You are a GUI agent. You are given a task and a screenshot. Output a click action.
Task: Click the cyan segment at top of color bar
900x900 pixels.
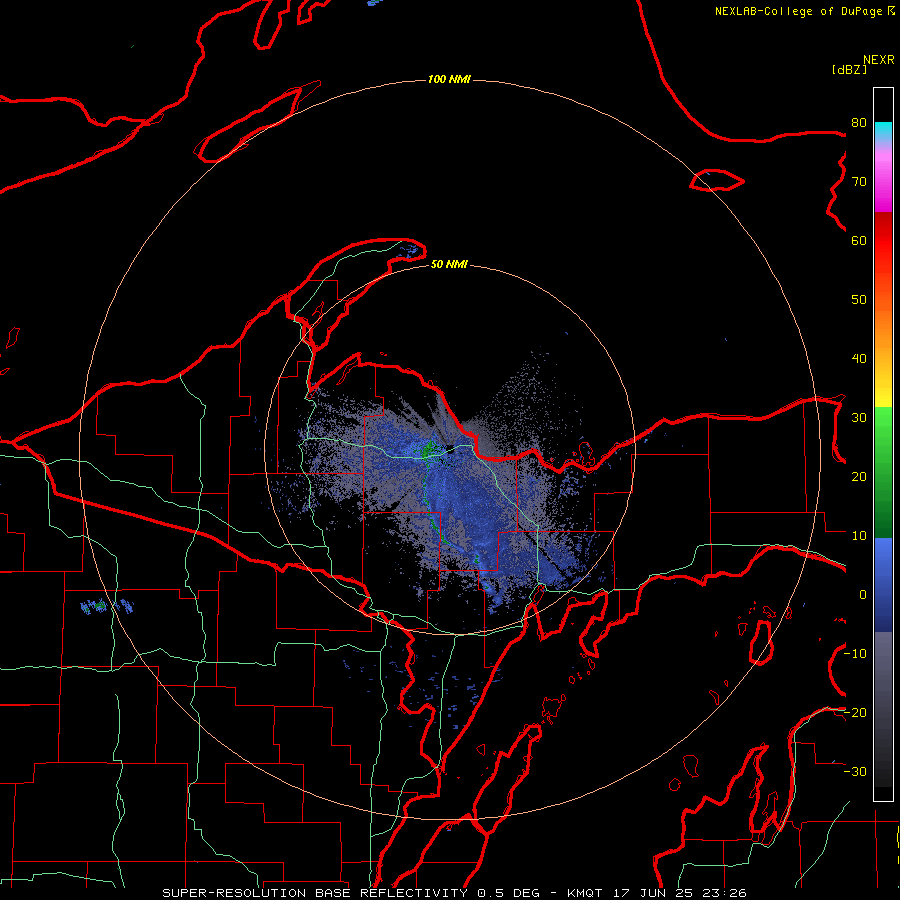[883, 131]
